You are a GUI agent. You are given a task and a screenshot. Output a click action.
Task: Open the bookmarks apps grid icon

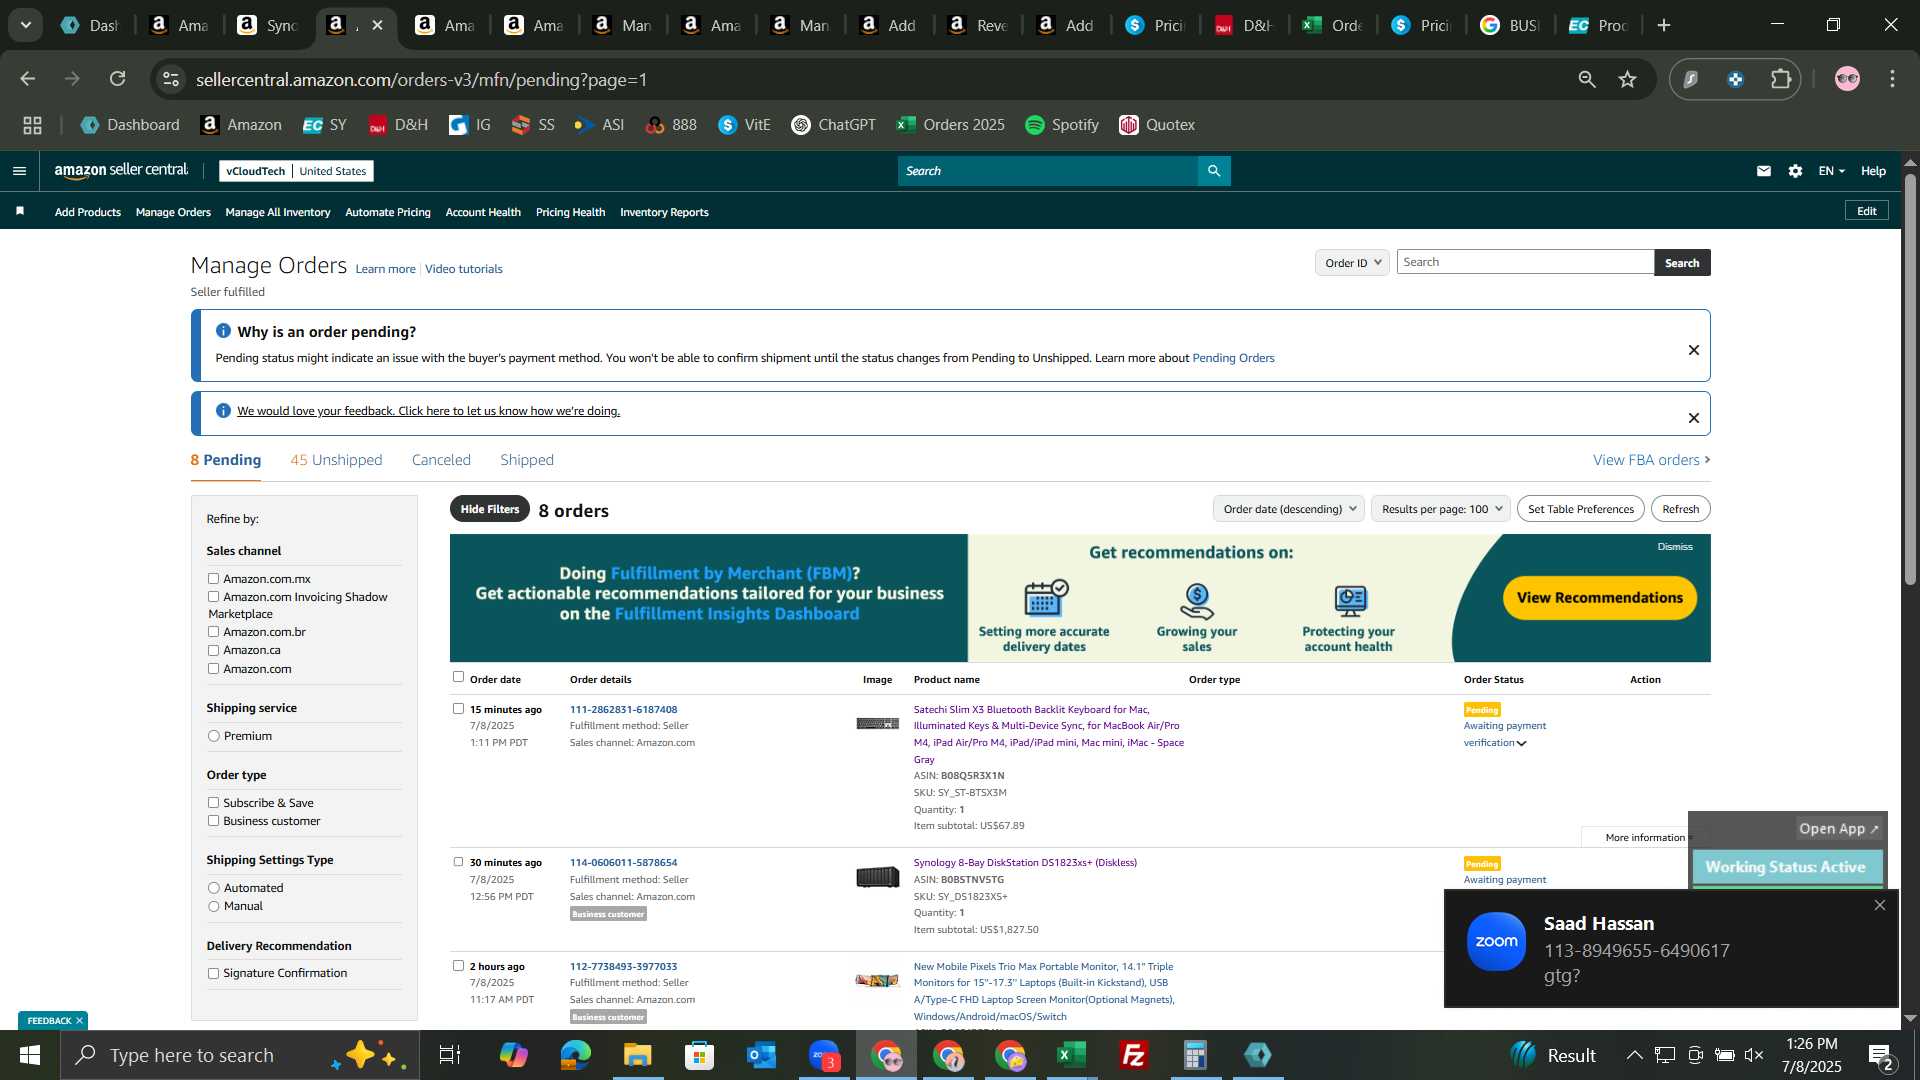coord(32,125)
